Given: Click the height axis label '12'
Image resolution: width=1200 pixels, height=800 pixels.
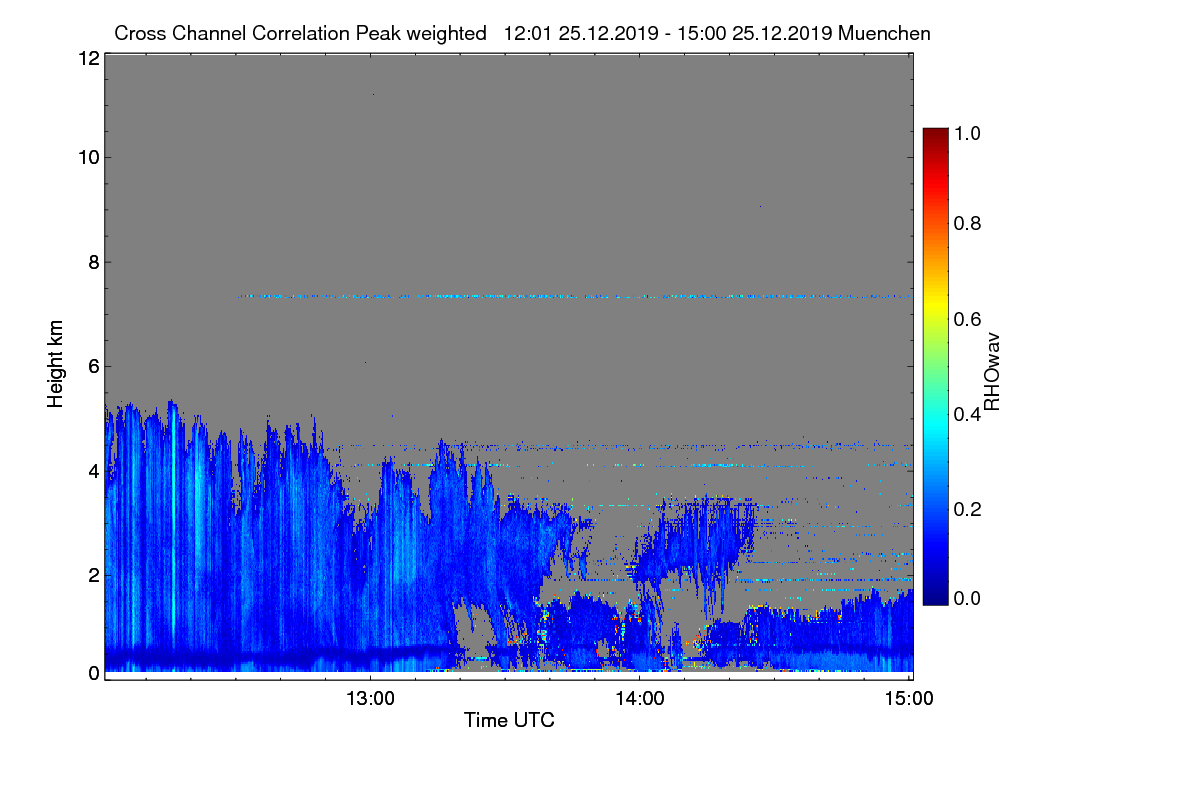Looking at the screenshot, I should click(x=88, y=58).
